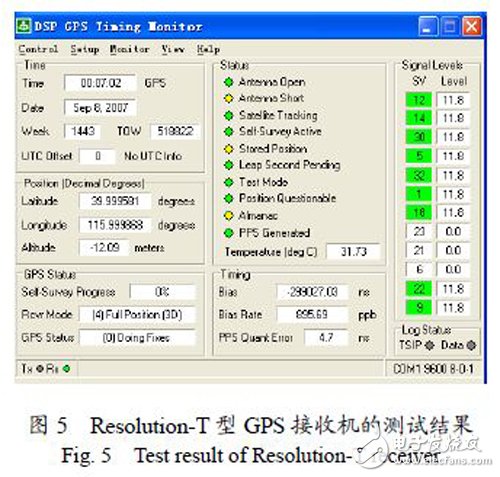Viewport: 500px width, 477px height.
Task: Open the Setup menu
Action: tap(85, 49)
